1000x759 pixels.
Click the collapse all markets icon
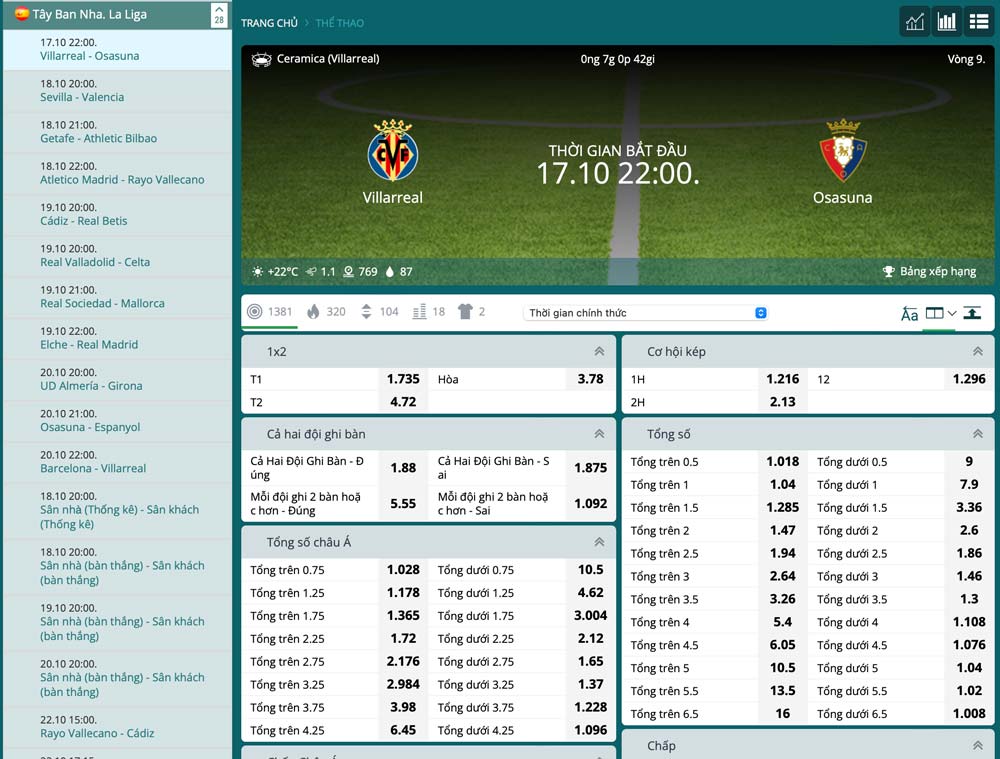(972, 313)
